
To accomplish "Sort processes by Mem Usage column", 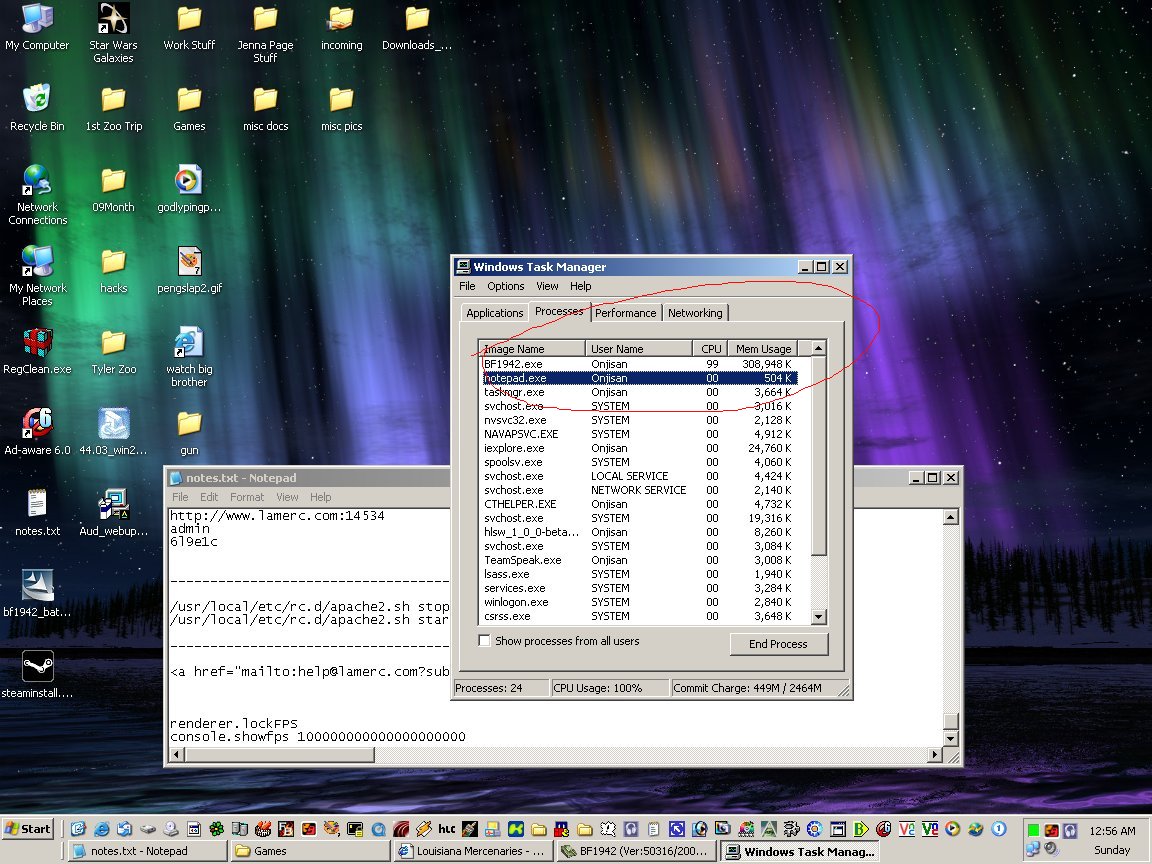I will (x=763, y=349).
